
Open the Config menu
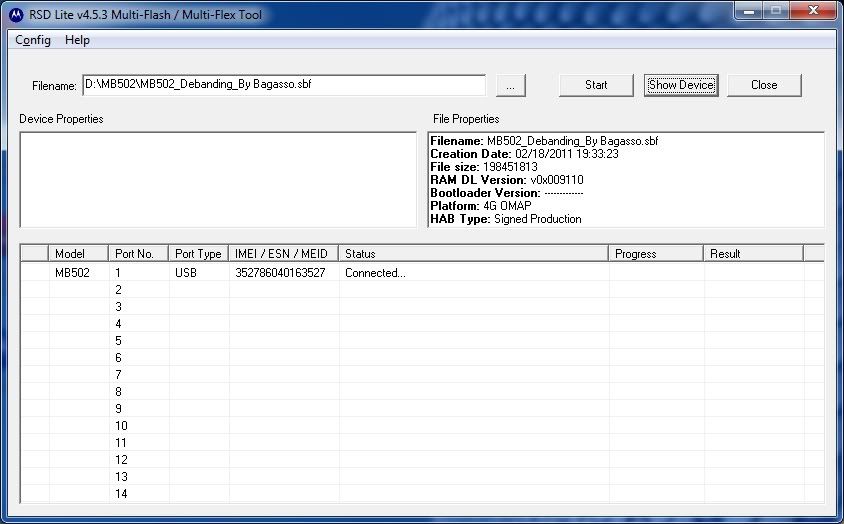pos(33,40)
